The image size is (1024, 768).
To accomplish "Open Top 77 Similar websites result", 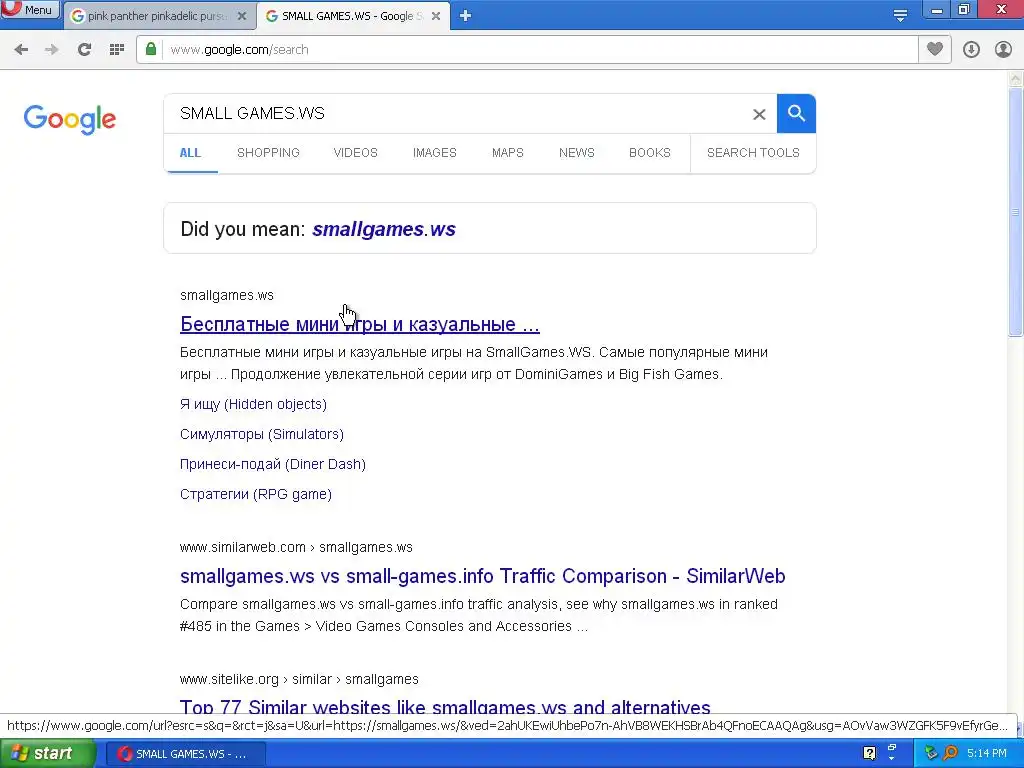I will pyautogui.click(x=445, y=707).
